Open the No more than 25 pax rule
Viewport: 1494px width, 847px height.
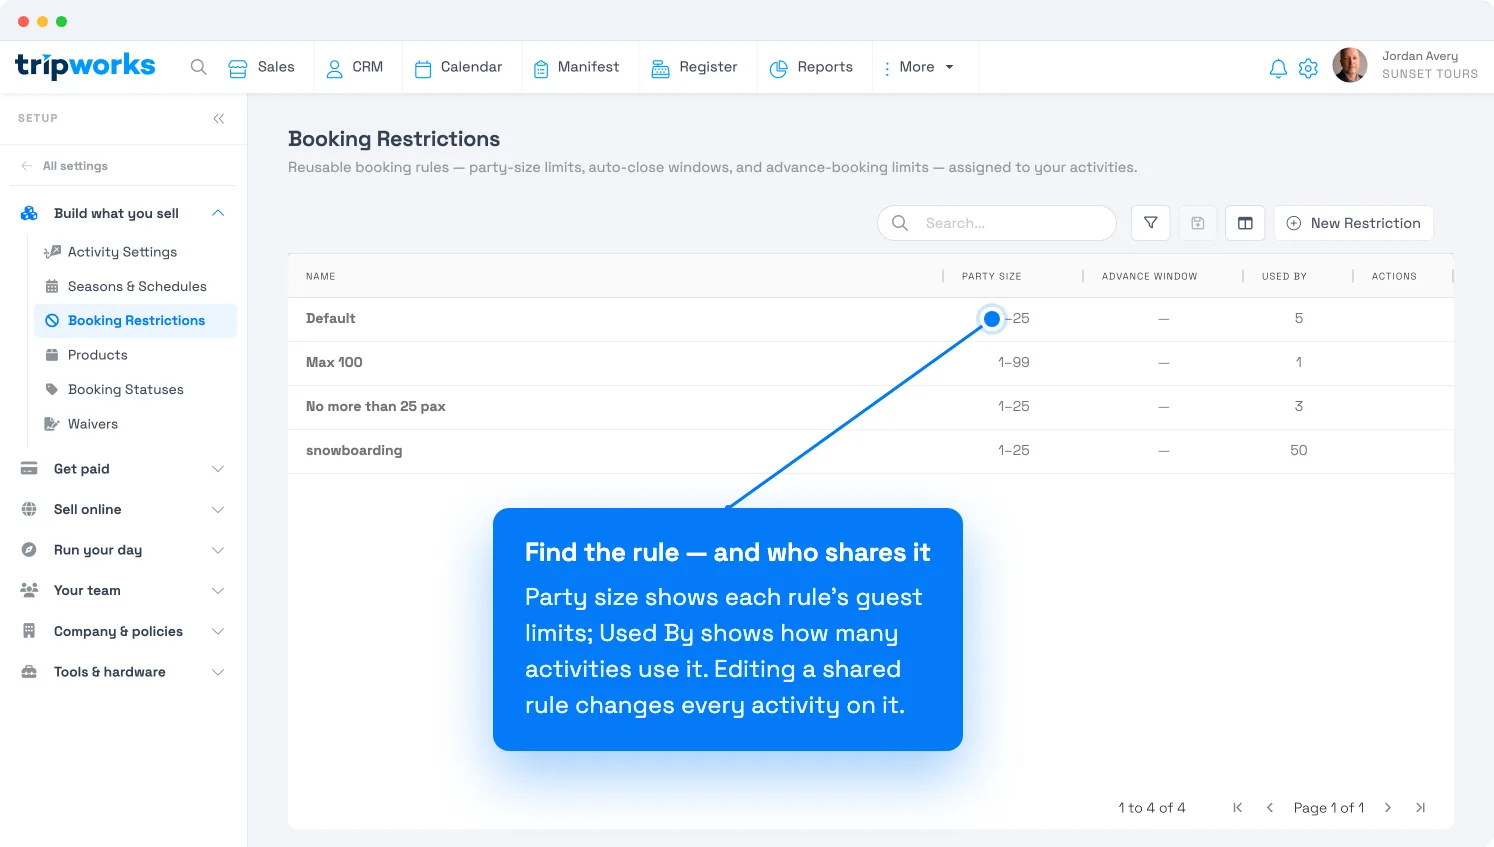pos(870,407)
